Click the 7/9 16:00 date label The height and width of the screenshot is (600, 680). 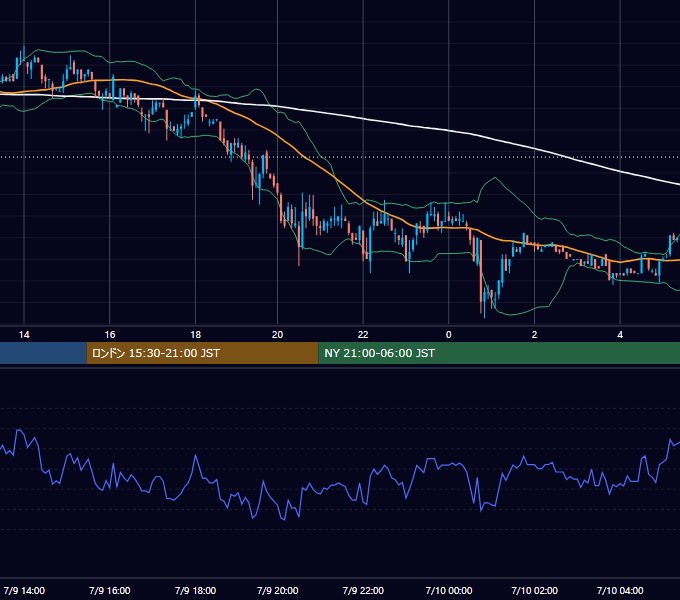point(110,590)
